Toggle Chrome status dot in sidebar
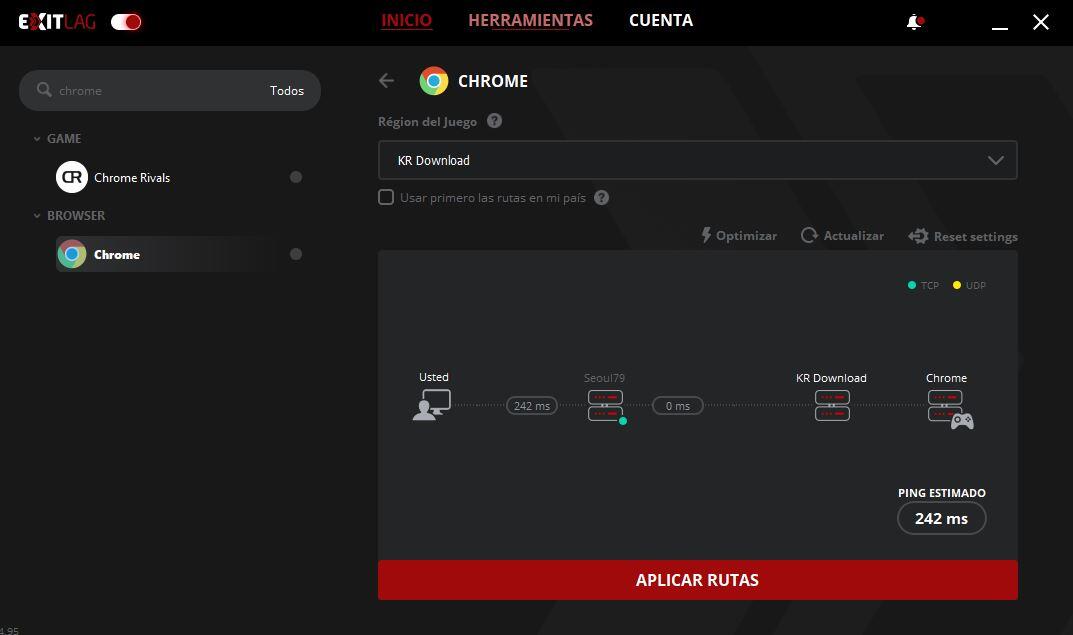Viewport: 1073px width, 635px height. point(296,254)
